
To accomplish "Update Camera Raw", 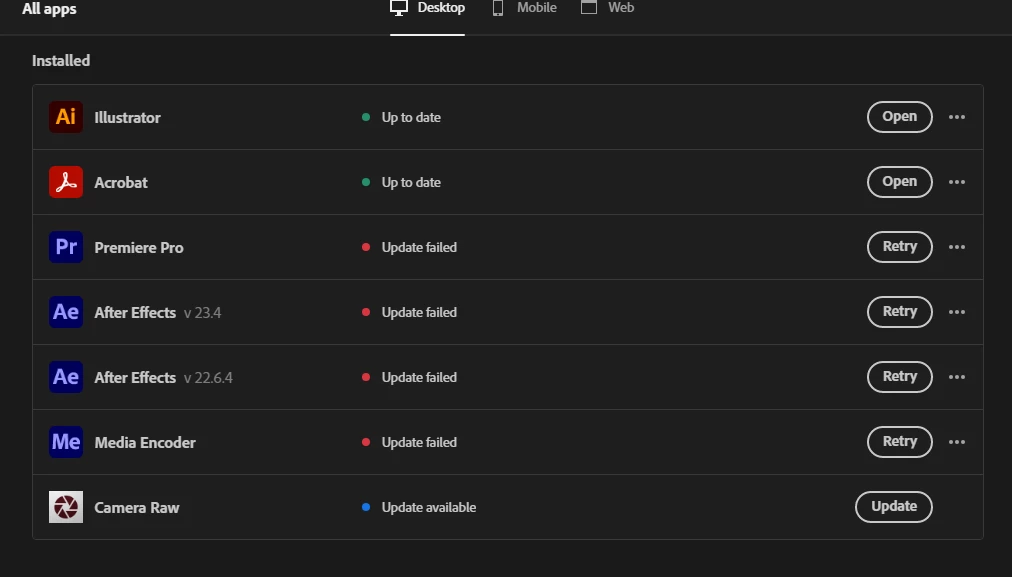I will tap(894, 507).
